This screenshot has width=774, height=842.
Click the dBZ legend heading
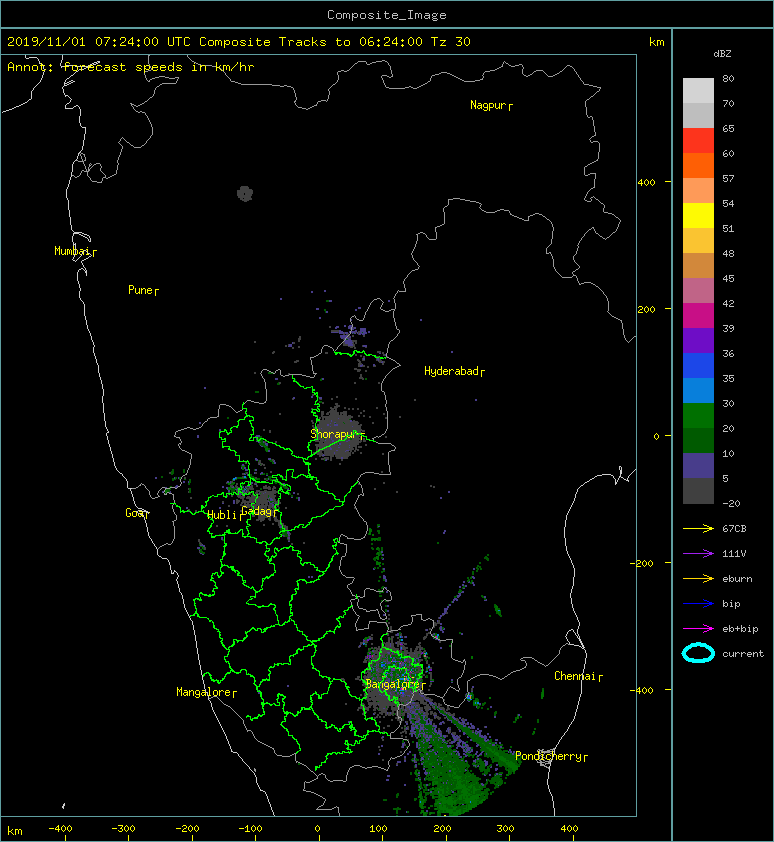(722, 54)
